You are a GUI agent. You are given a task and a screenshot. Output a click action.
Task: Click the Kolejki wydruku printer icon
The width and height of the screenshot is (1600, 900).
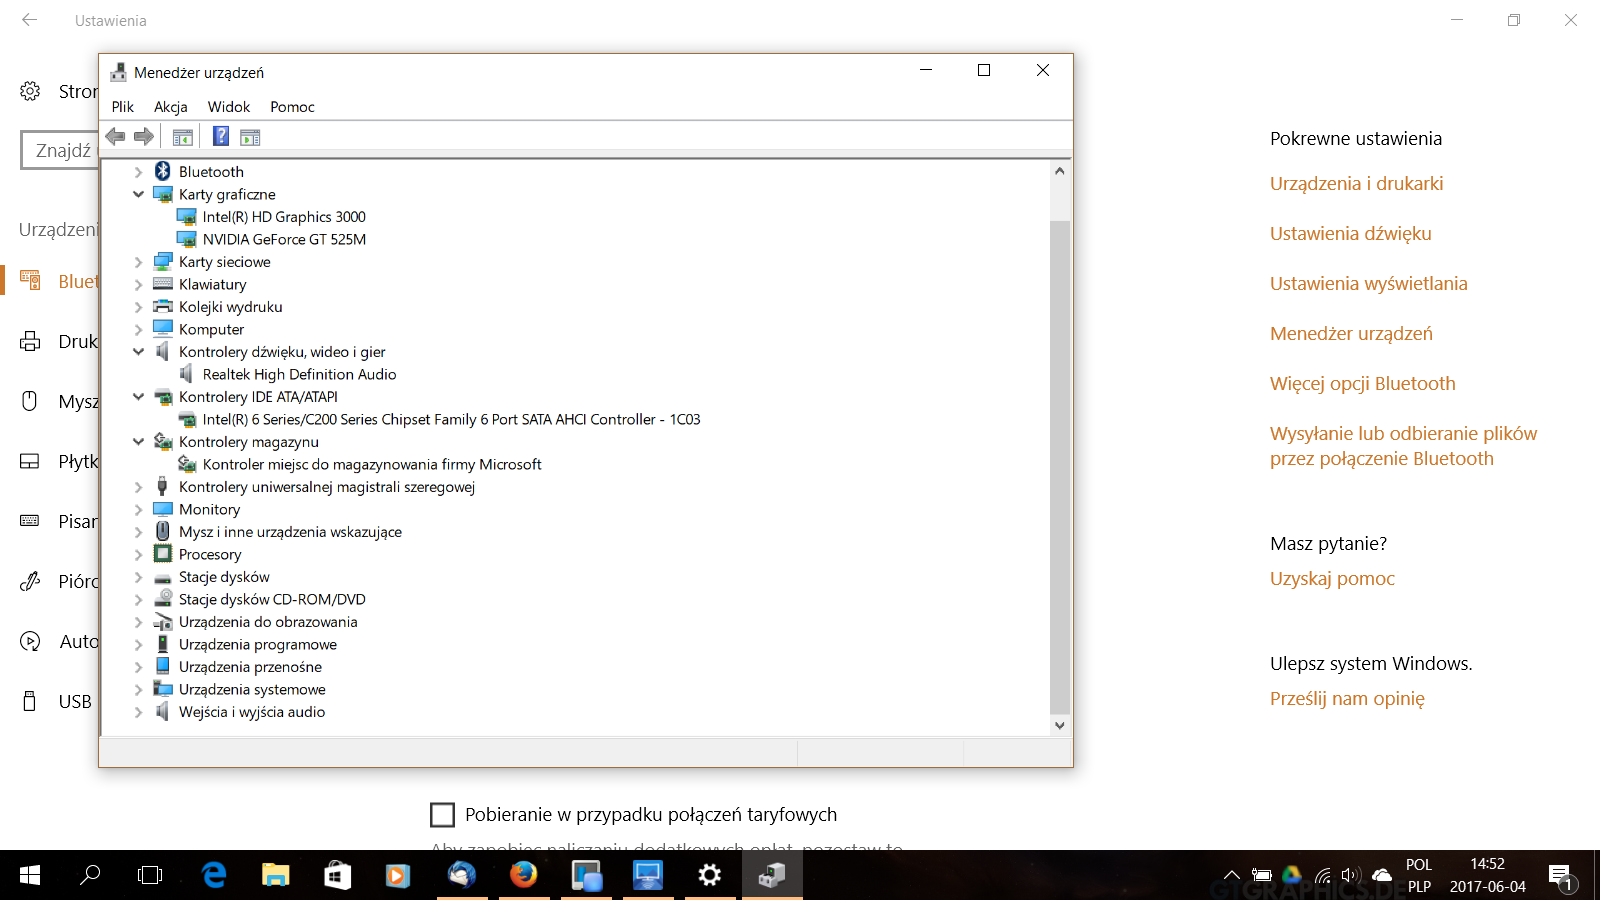click(x=163, y=306)
